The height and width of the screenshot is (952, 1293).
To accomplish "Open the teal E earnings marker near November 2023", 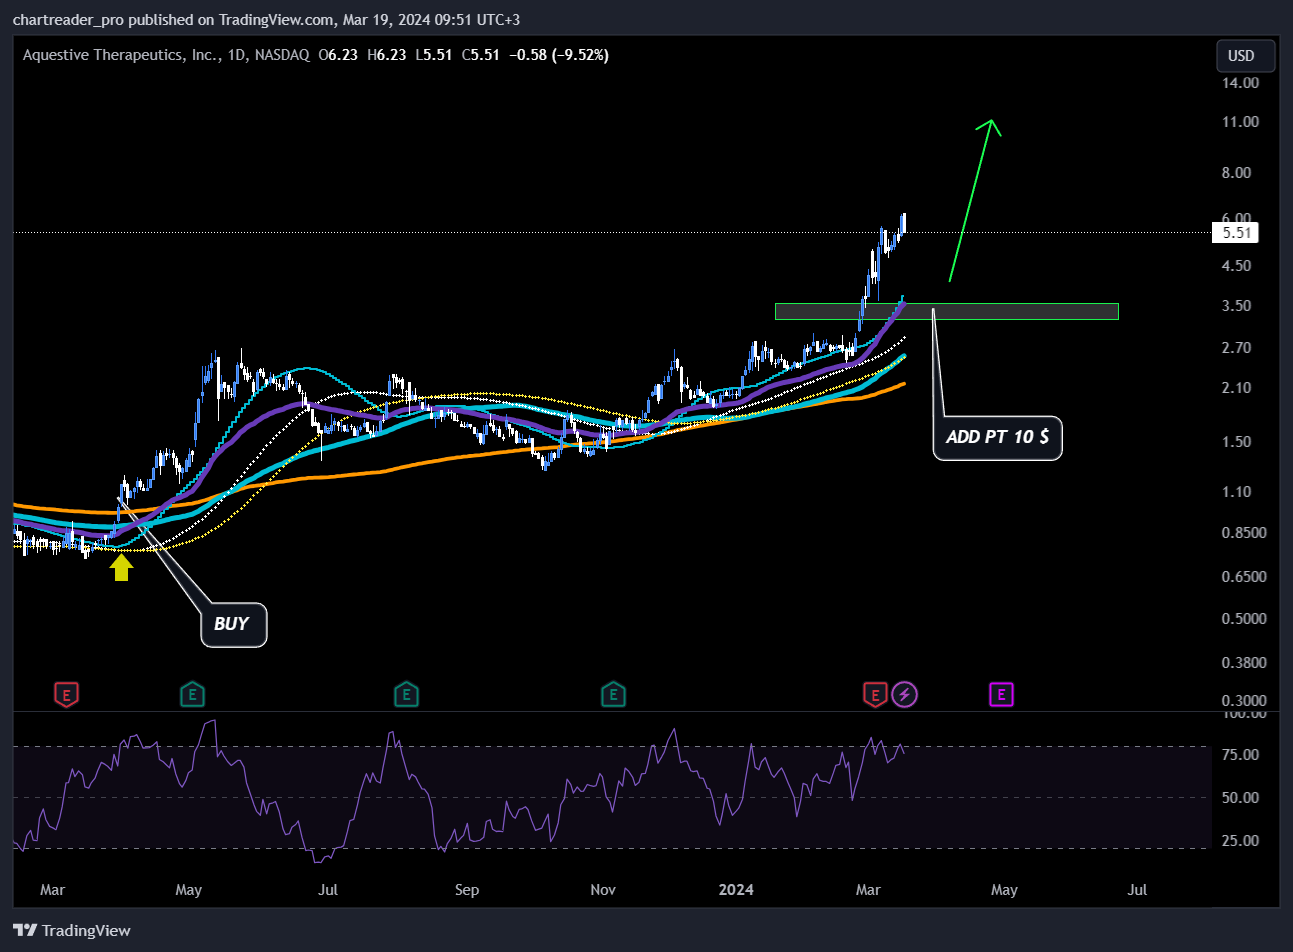I will pyautogui.click(x=613, y=694).
